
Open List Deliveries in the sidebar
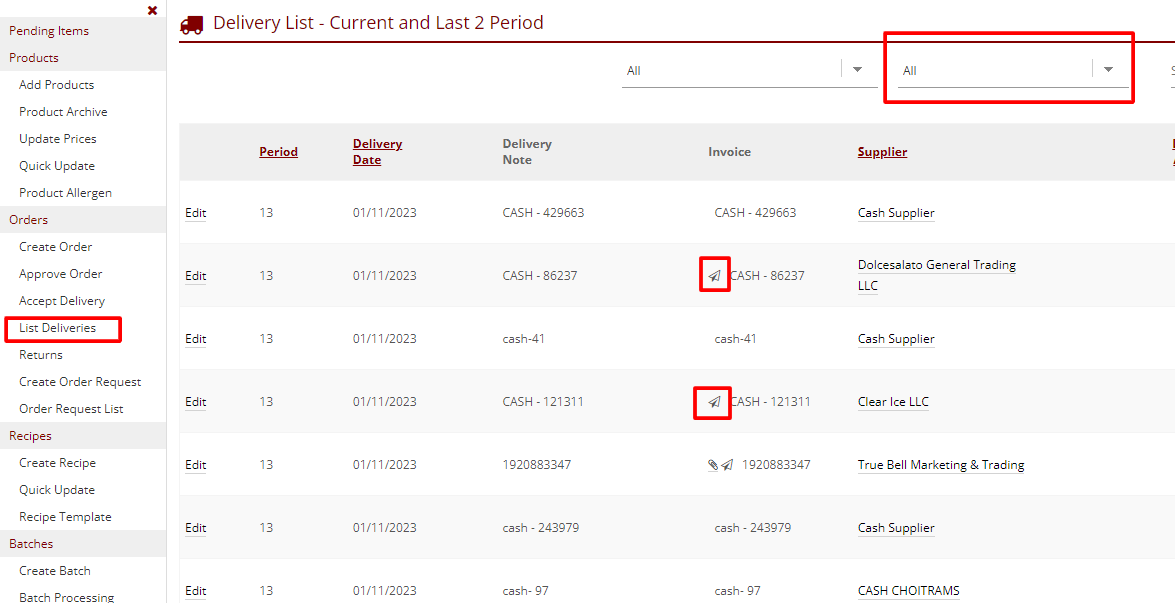pos(58,328)
